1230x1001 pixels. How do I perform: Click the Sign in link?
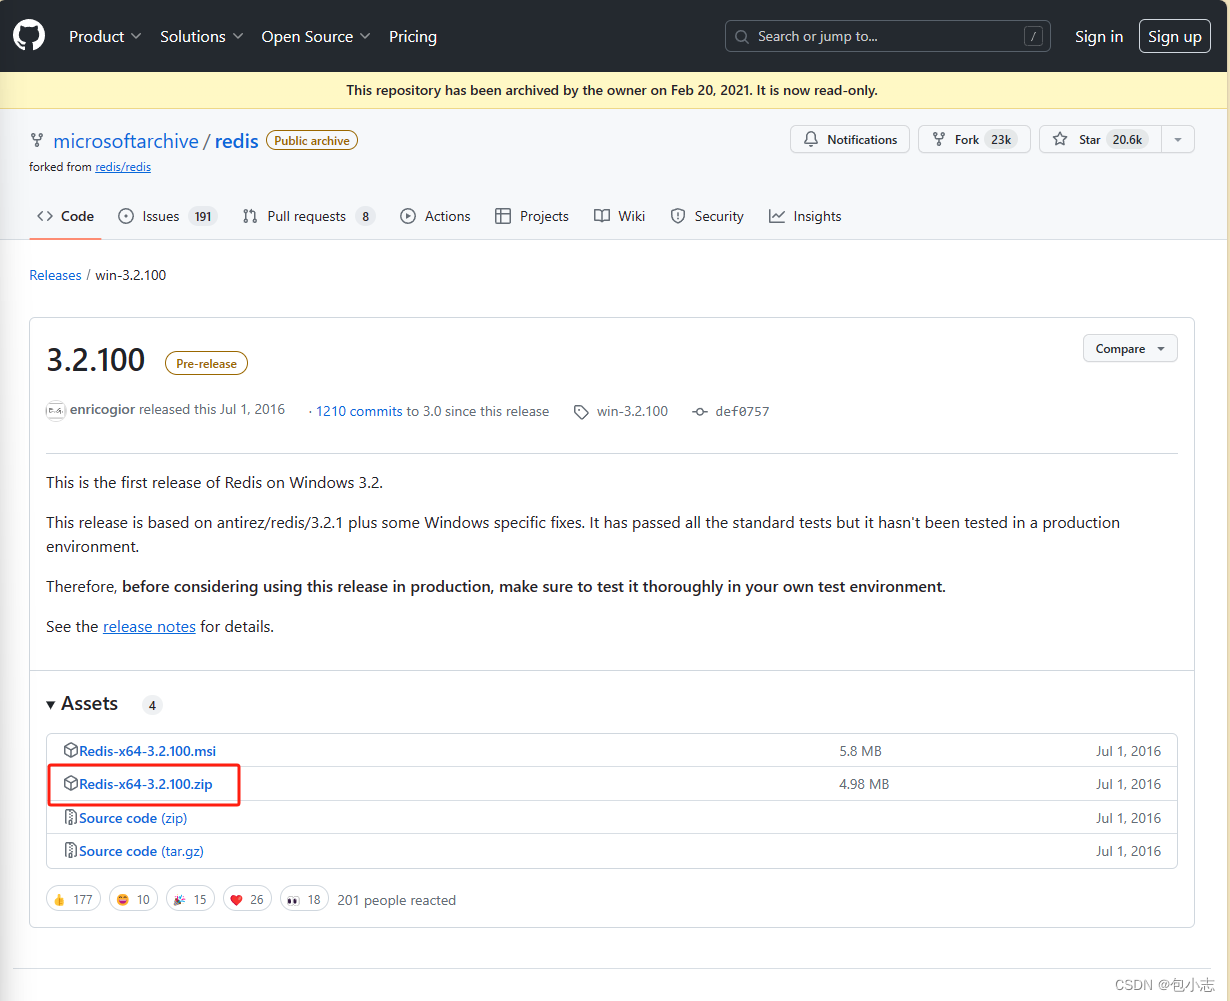click(x=1099, y=36)
